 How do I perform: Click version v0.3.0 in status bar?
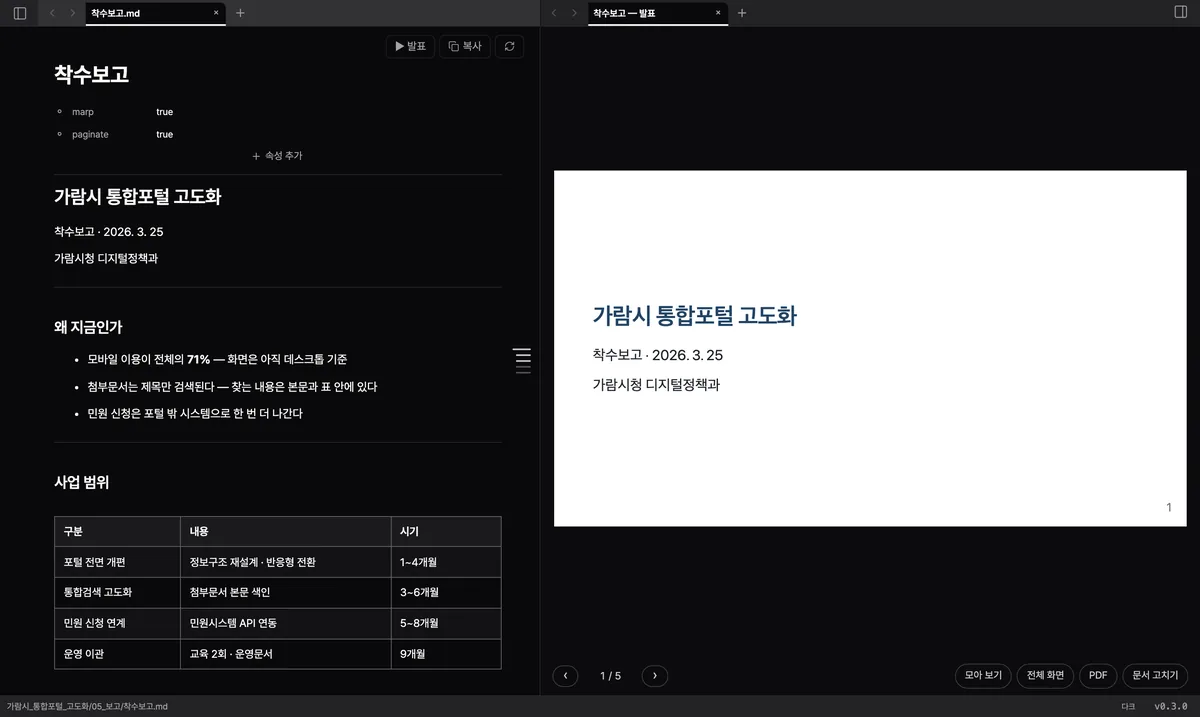(x=1171, y=706)
